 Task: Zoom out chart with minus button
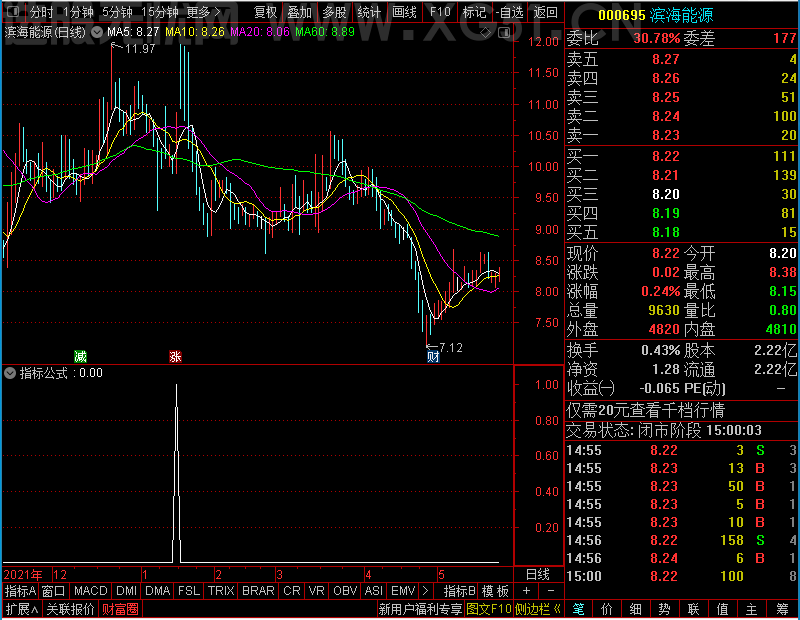[x=551, y=591]
